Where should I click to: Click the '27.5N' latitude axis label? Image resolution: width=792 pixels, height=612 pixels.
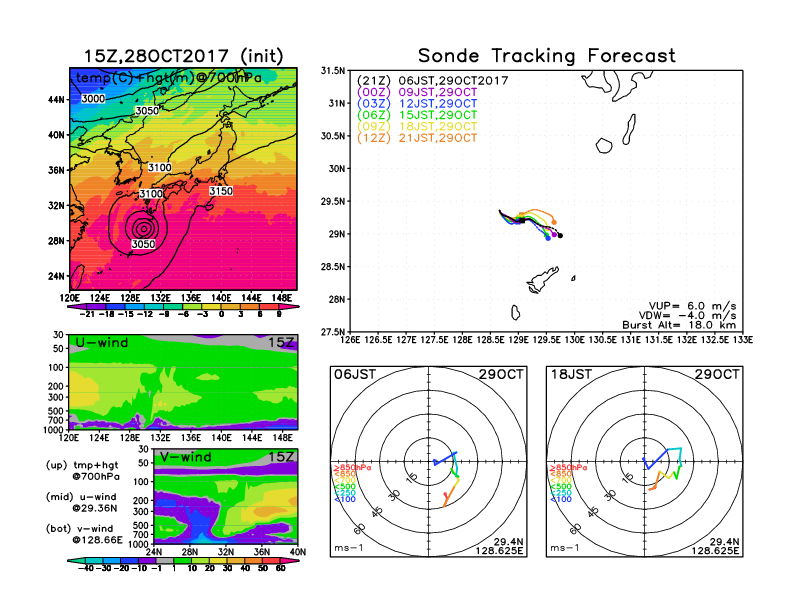(333, 332)
